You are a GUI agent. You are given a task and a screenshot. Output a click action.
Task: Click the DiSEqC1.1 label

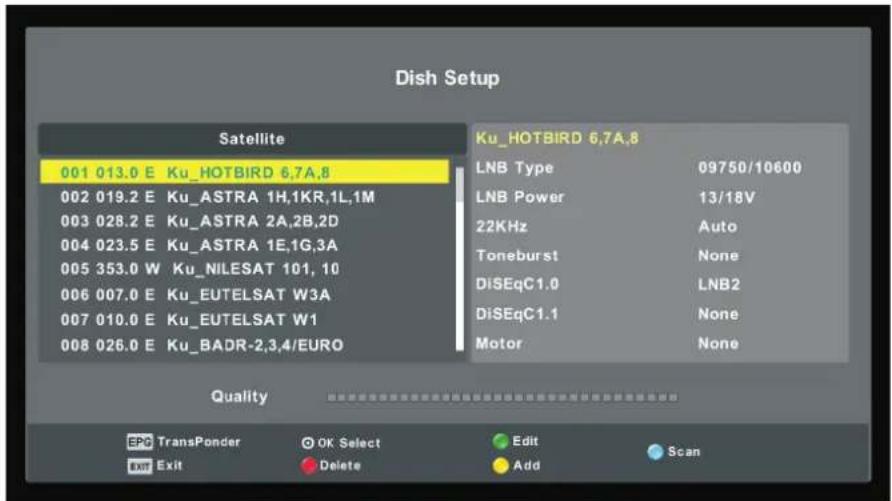click(517, 314)
